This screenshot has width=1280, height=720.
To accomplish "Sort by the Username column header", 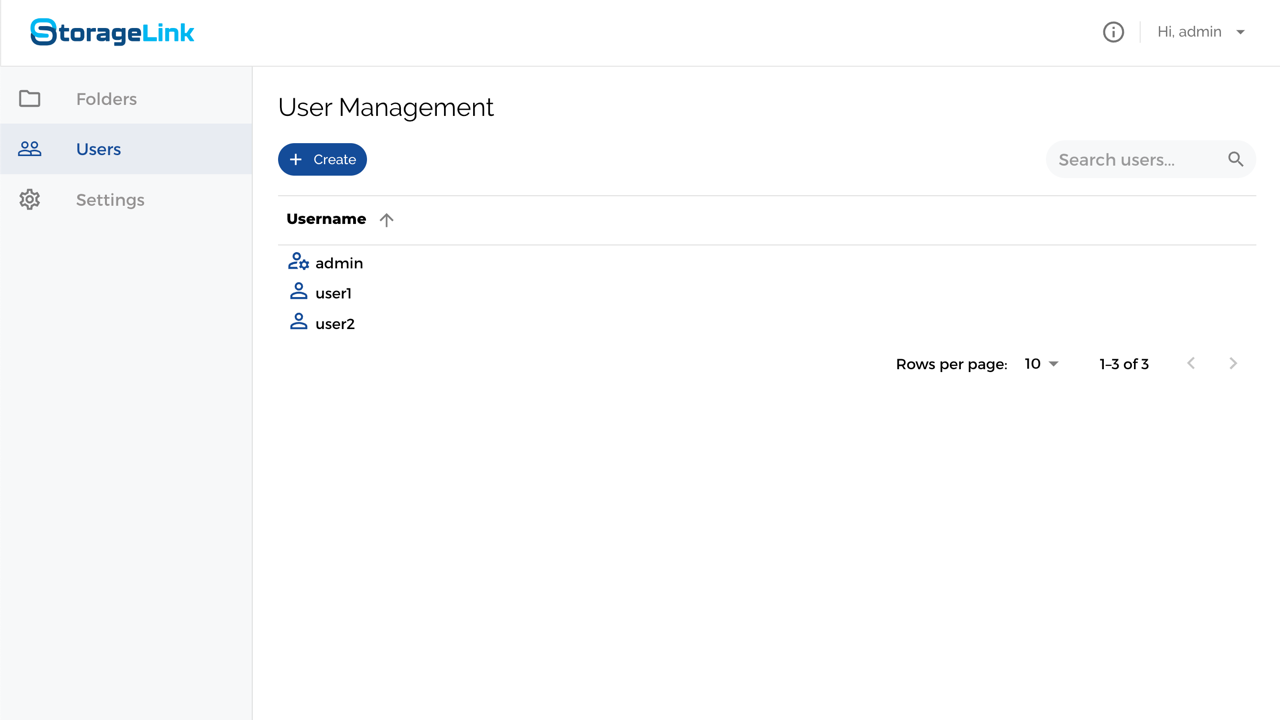I will point(326,219).
